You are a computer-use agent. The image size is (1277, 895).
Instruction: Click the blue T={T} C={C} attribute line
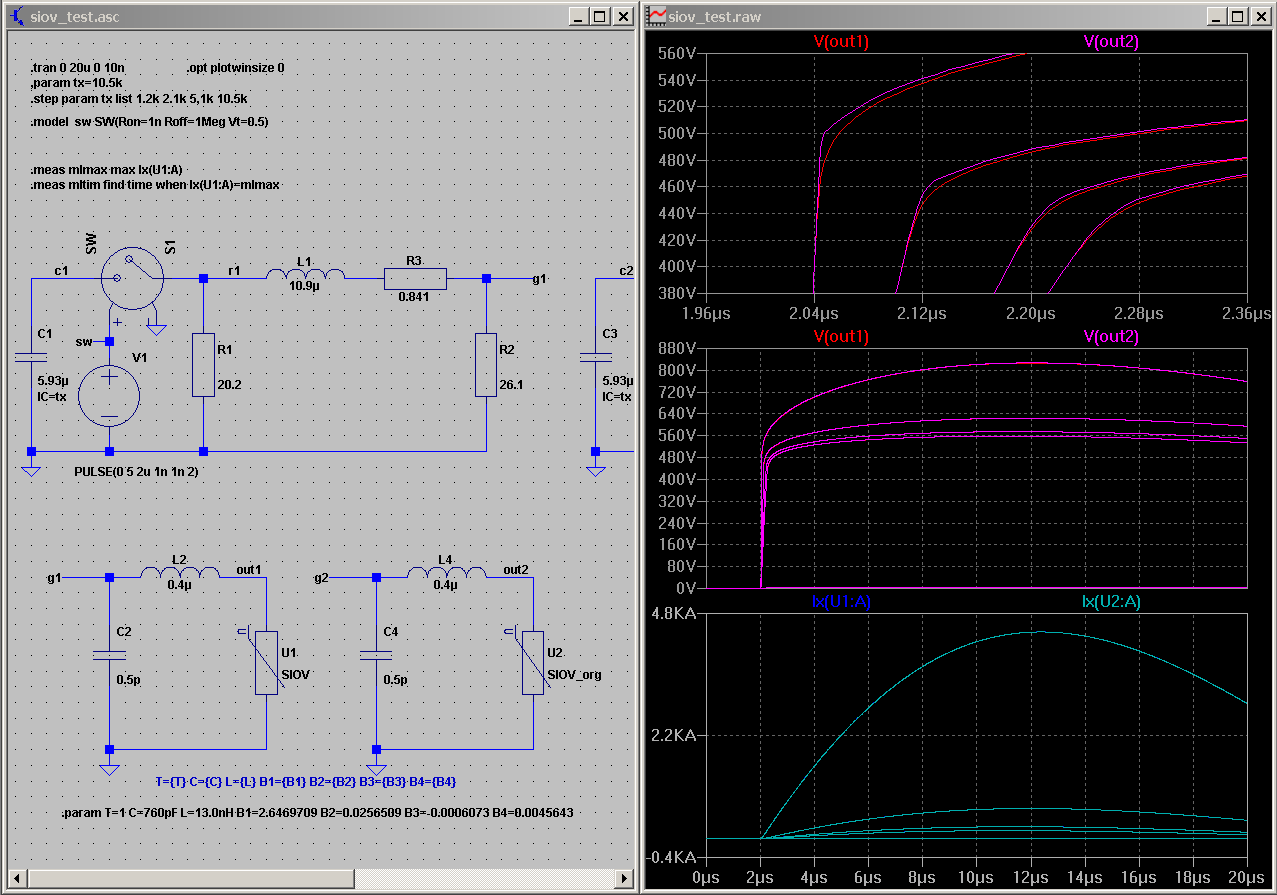pyautogui.click(x=306, y=781)
